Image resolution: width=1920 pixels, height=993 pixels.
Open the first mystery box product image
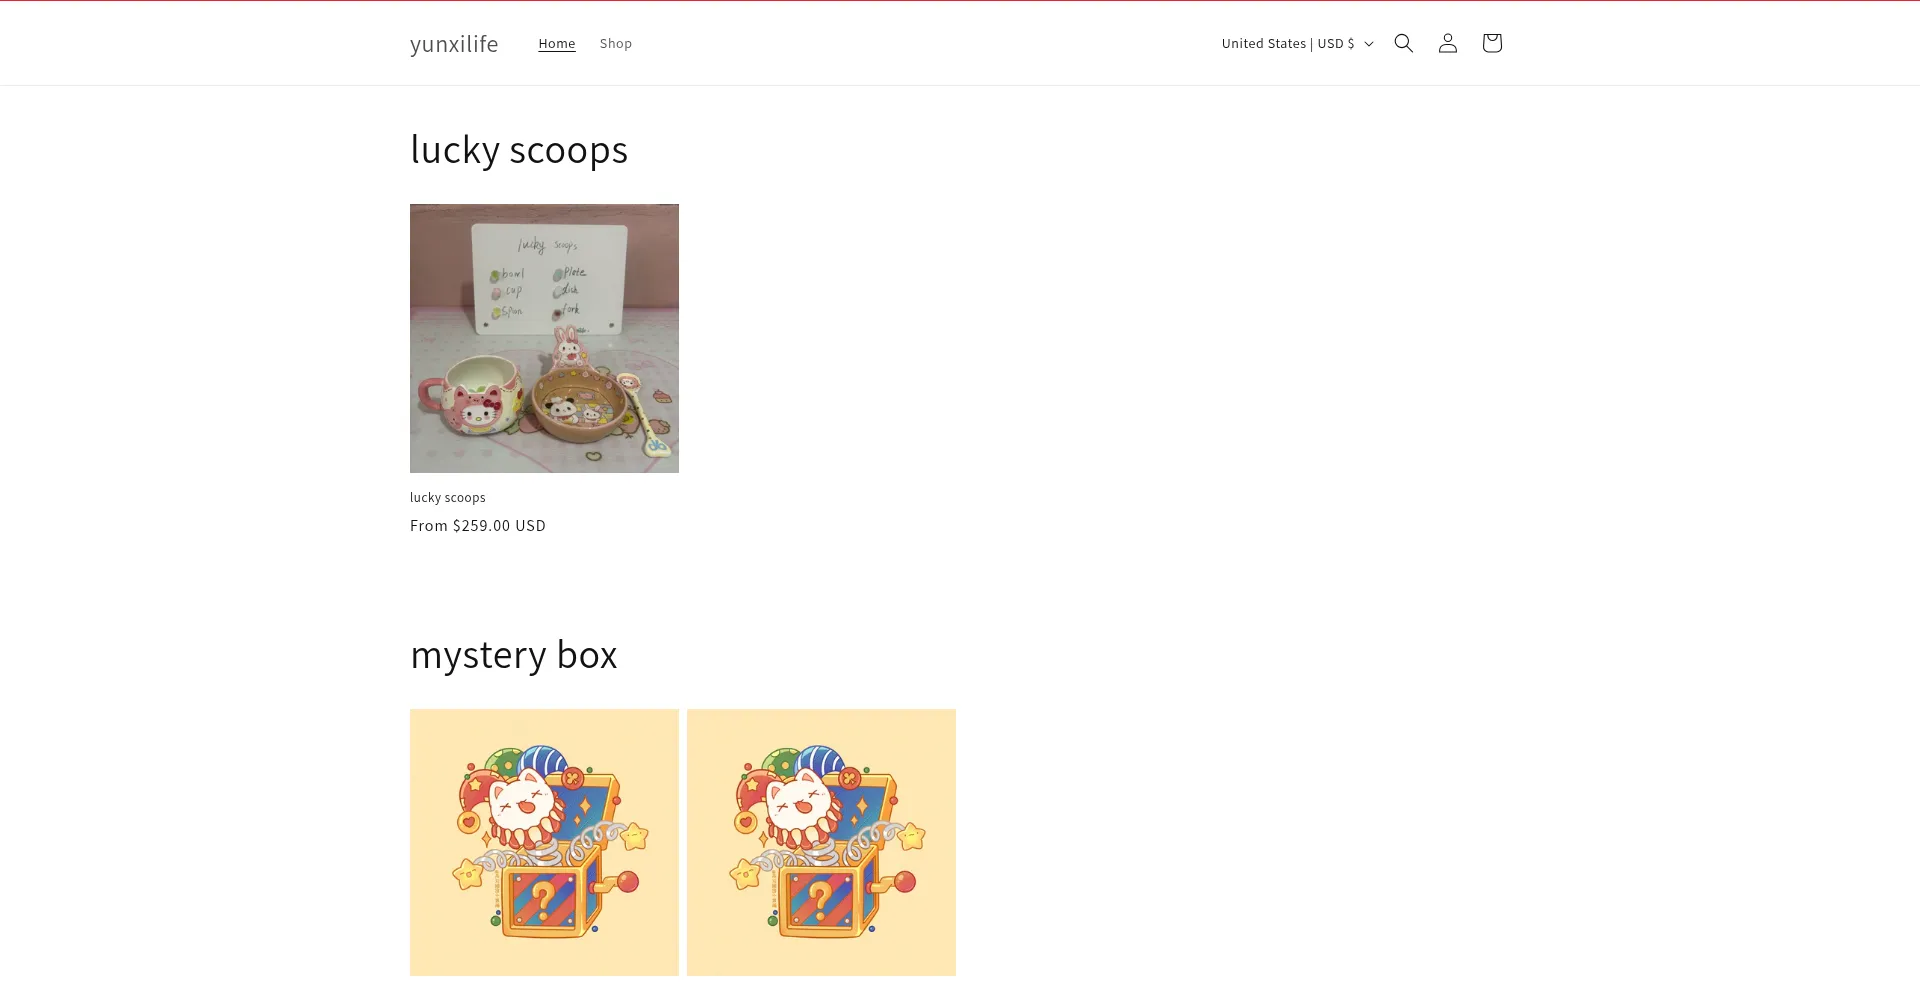pos(544,842)
